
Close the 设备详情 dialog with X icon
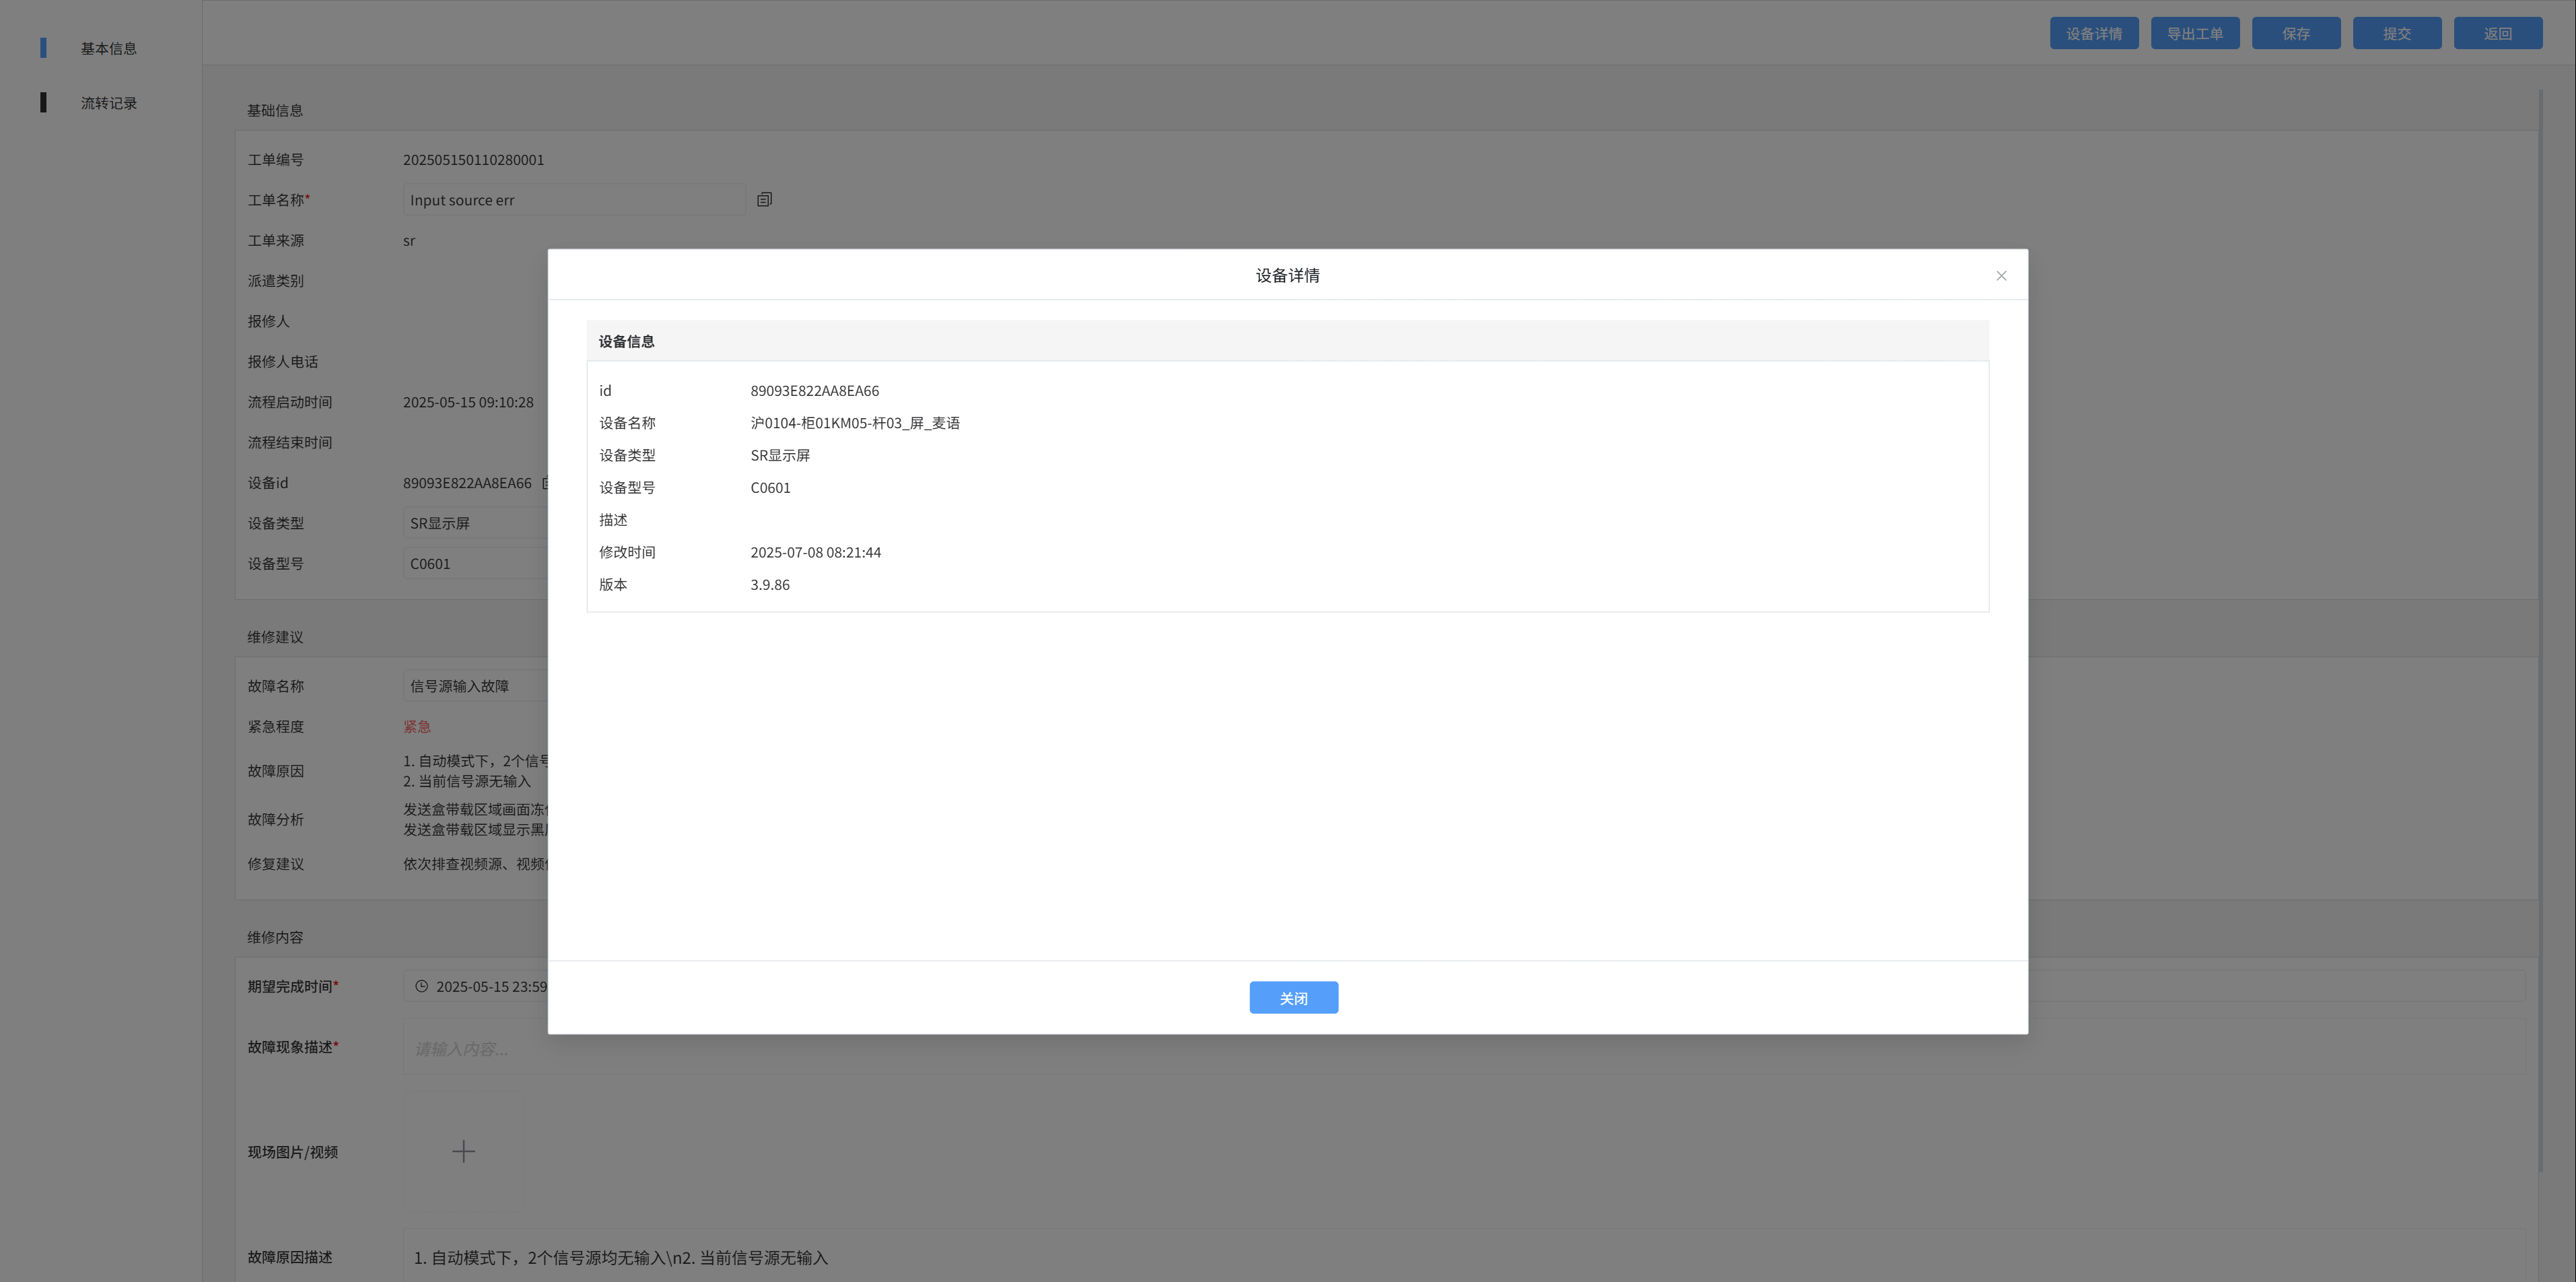click(x=2001, y=276)
